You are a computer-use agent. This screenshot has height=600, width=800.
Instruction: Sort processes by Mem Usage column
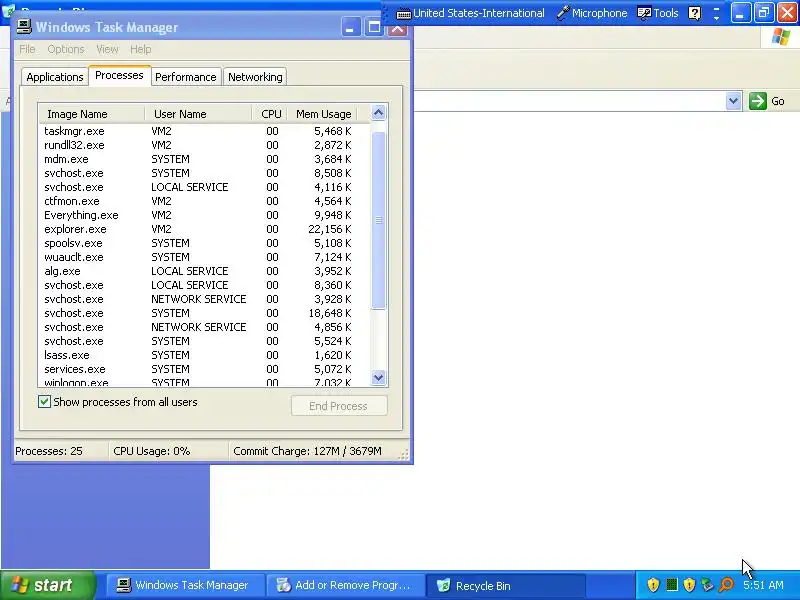coord(322,114)
